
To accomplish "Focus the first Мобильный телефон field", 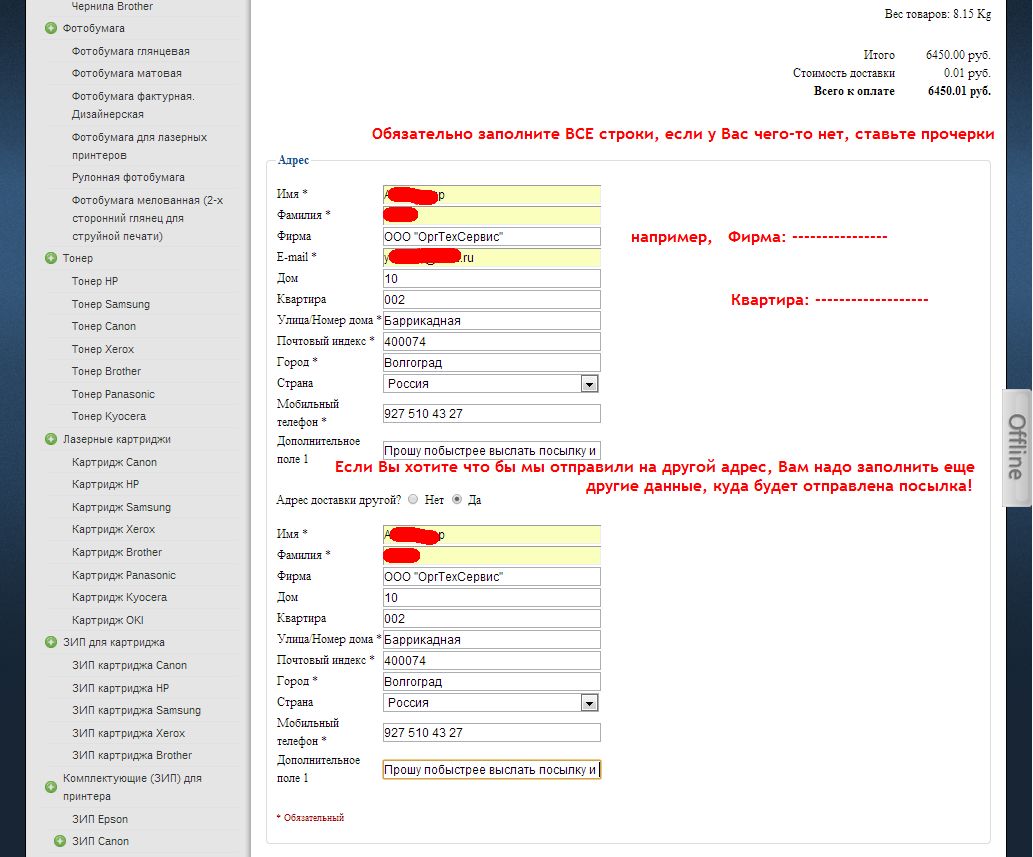I will tap(491, 413).
